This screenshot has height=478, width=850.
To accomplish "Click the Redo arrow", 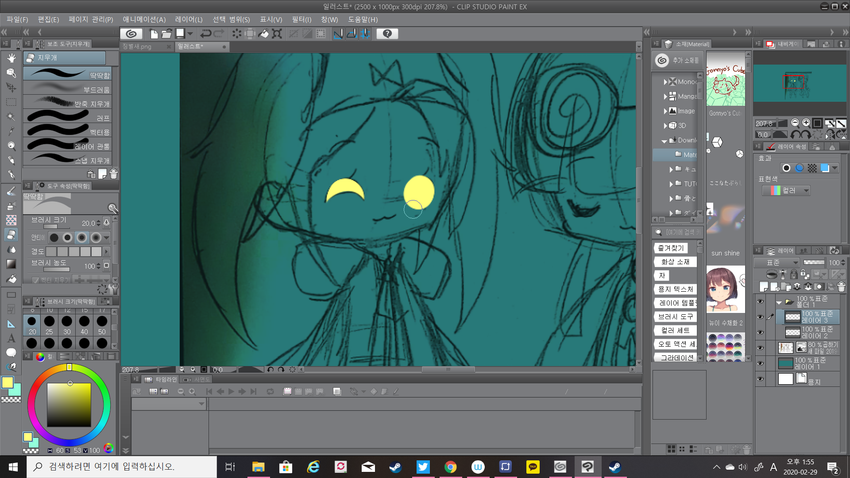I will coord(218,34).
